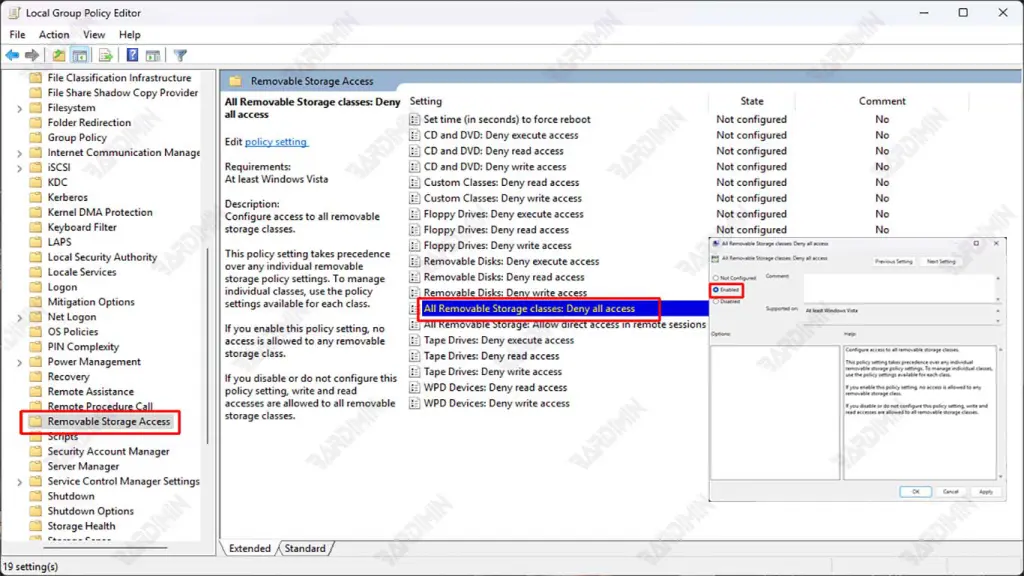Click folder icon next to Server Manager

36,466
